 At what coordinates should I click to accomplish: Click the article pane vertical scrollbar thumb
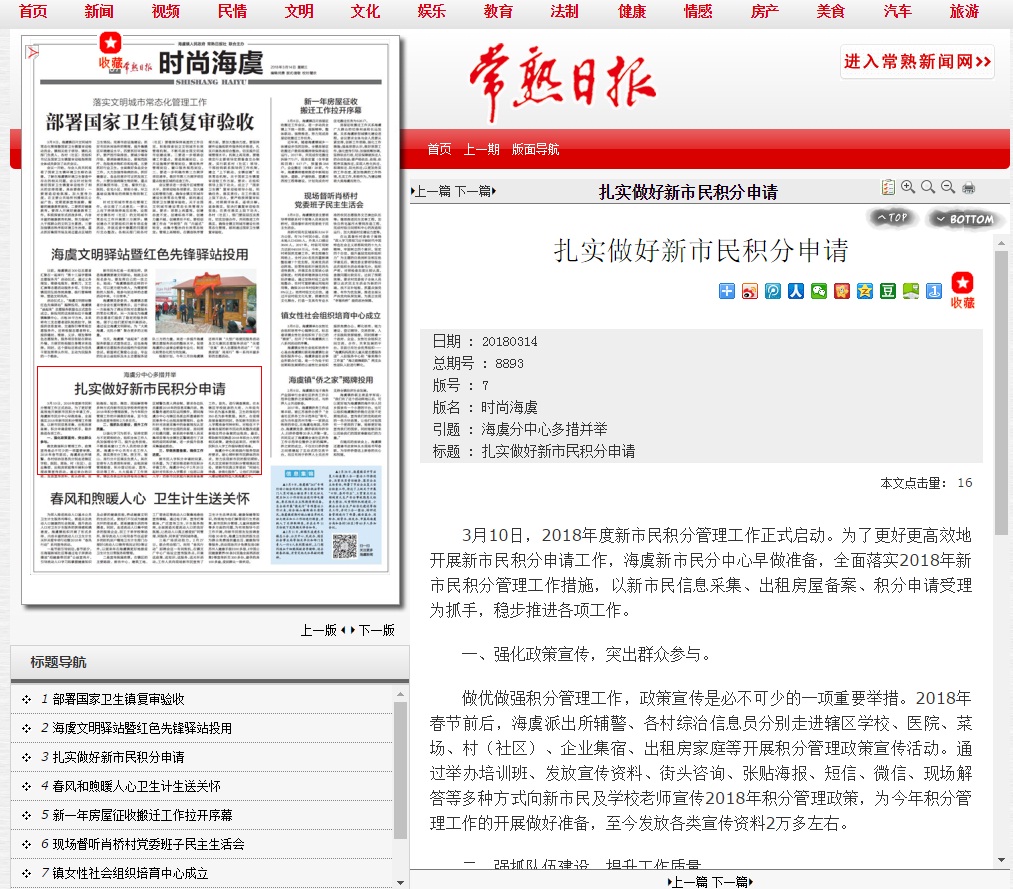coord(1001,392)
